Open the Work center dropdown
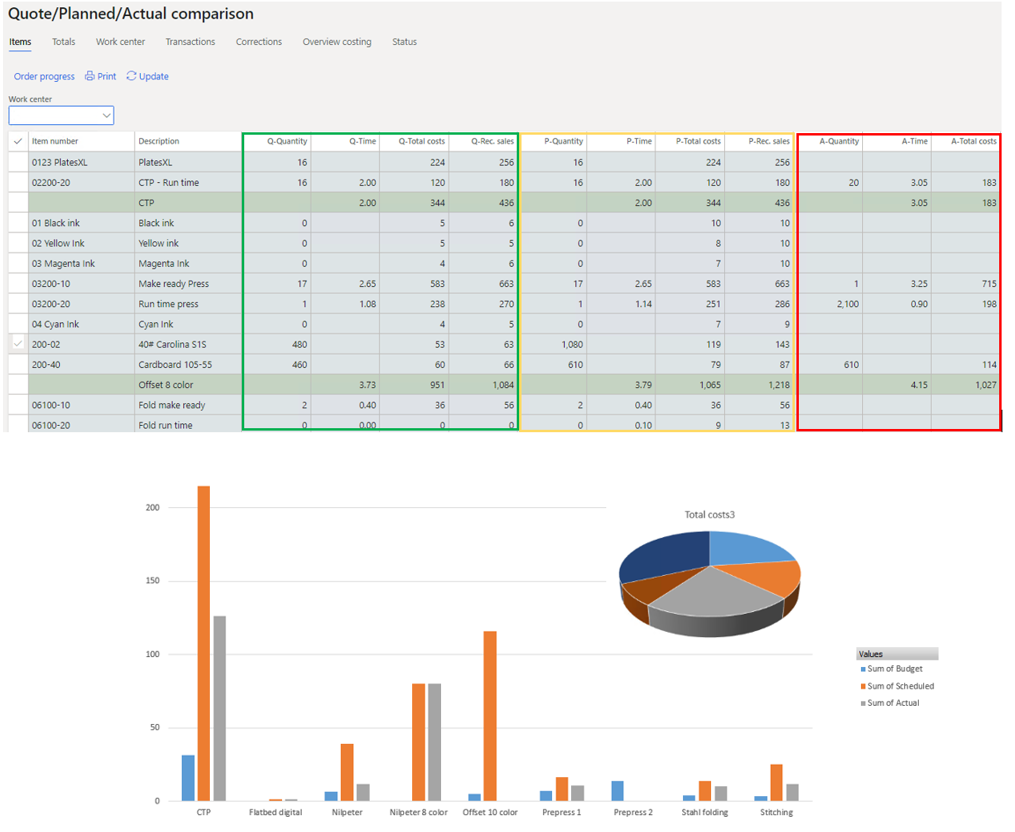Screen dimensions: 1015x832 [x=105, y=115]
